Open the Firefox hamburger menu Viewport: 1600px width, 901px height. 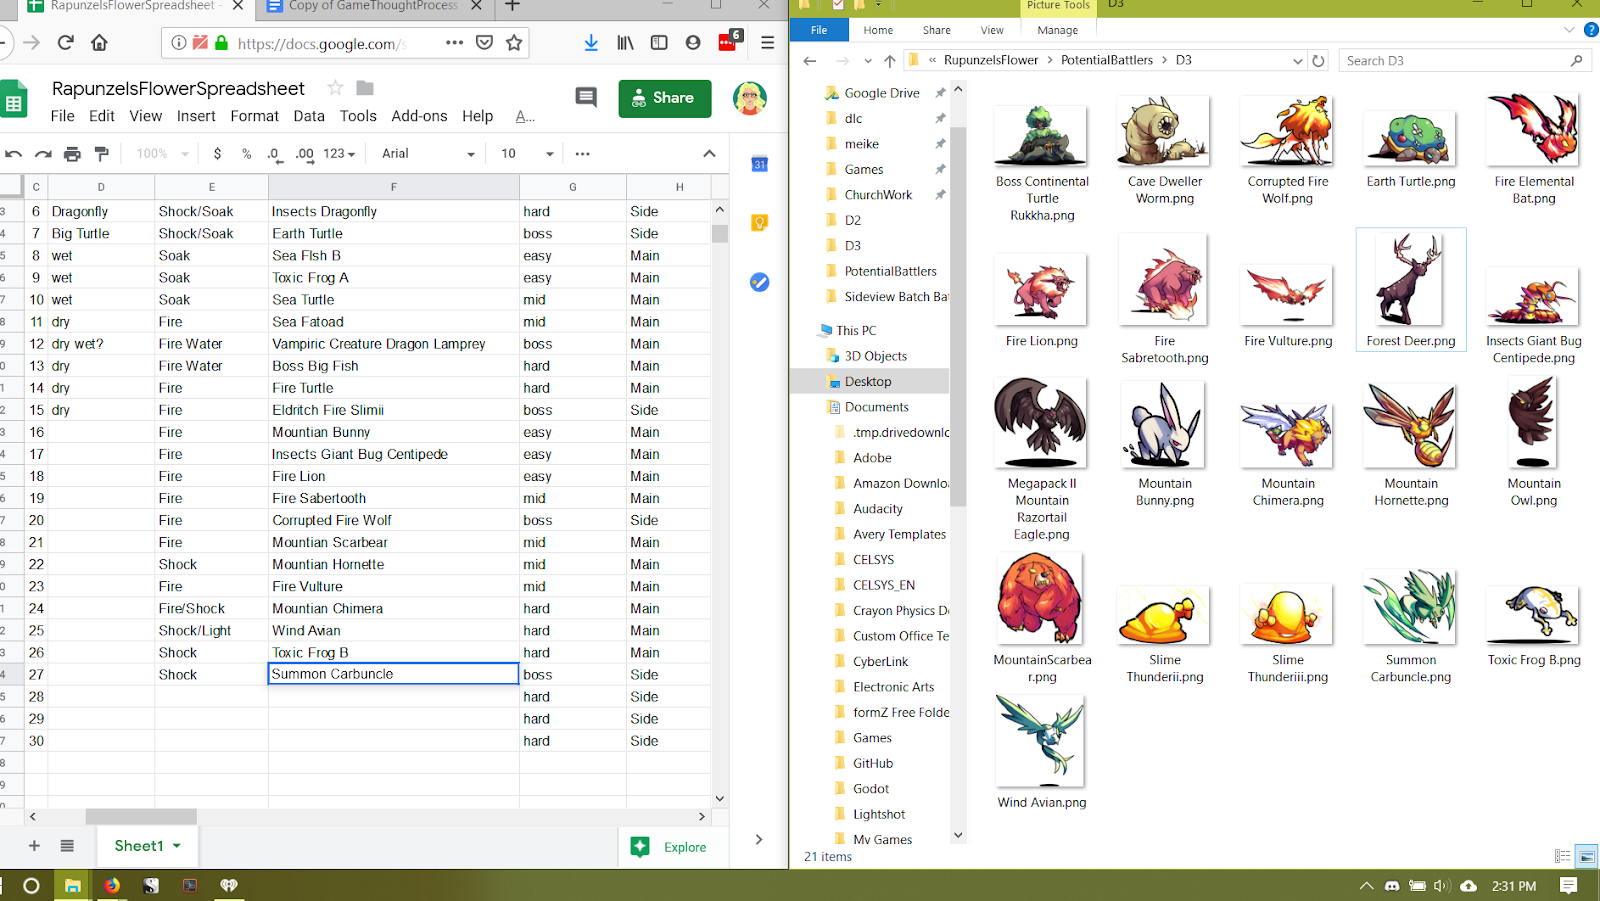(x=767, y=43)
